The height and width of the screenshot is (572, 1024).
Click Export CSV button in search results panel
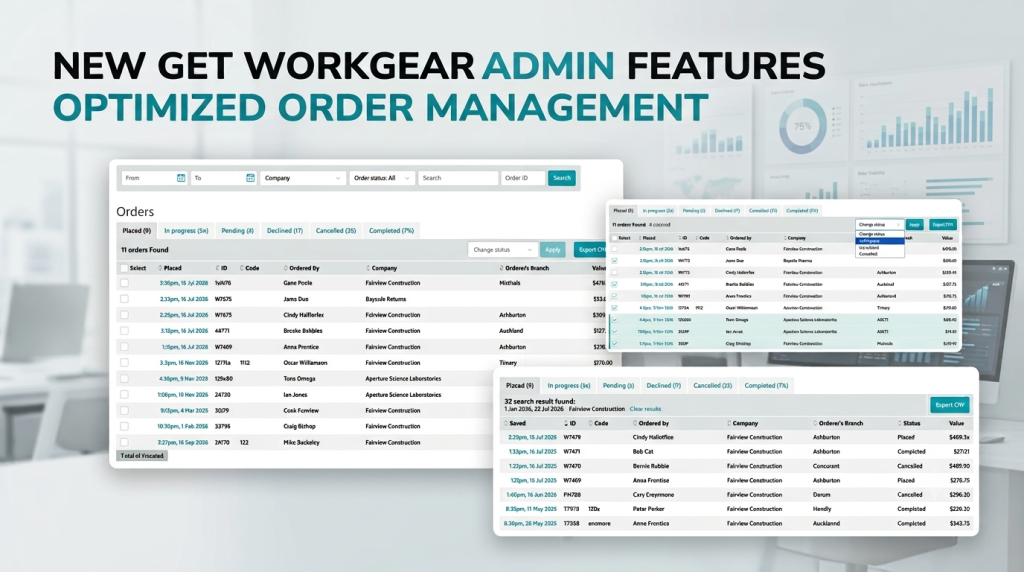click(x=950, y=405)
